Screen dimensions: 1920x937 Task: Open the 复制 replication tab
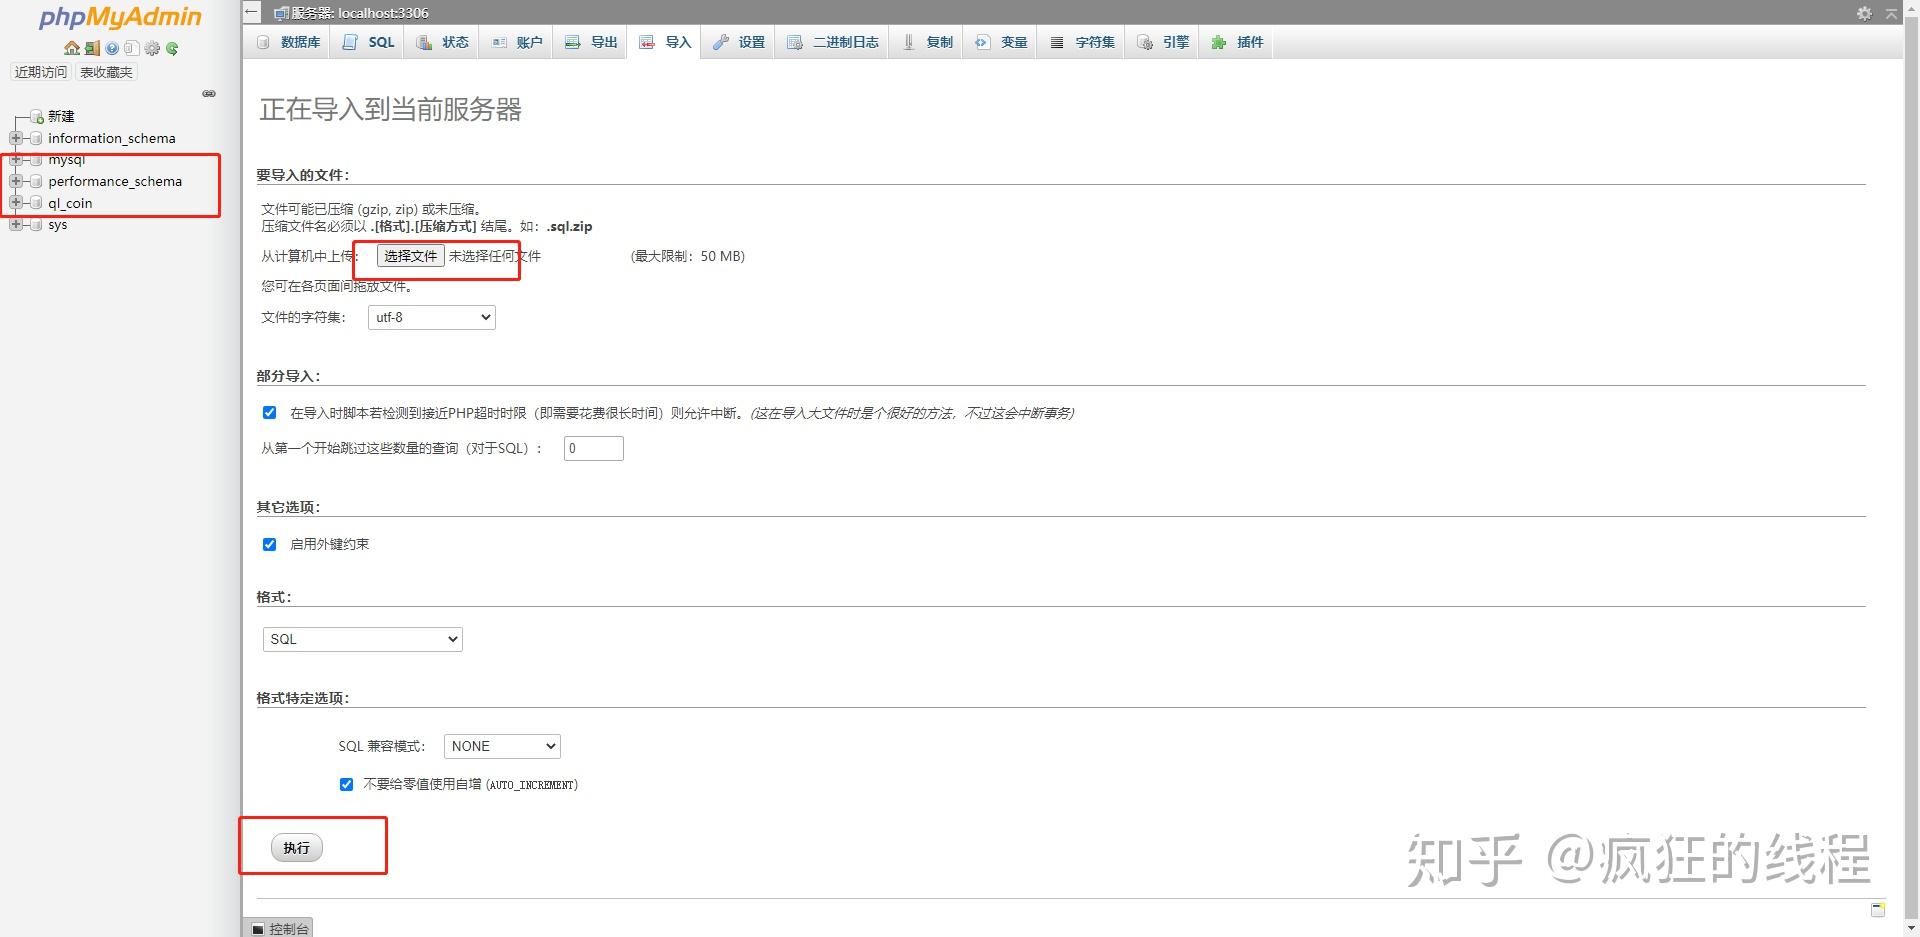927,42
